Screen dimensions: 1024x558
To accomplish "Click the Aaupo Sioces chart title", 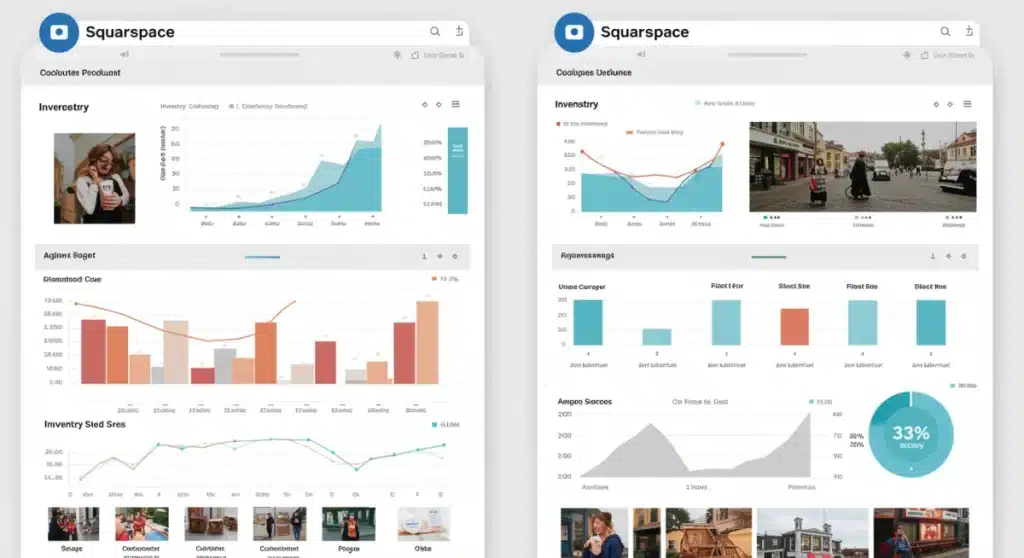I will coord(584,402).
